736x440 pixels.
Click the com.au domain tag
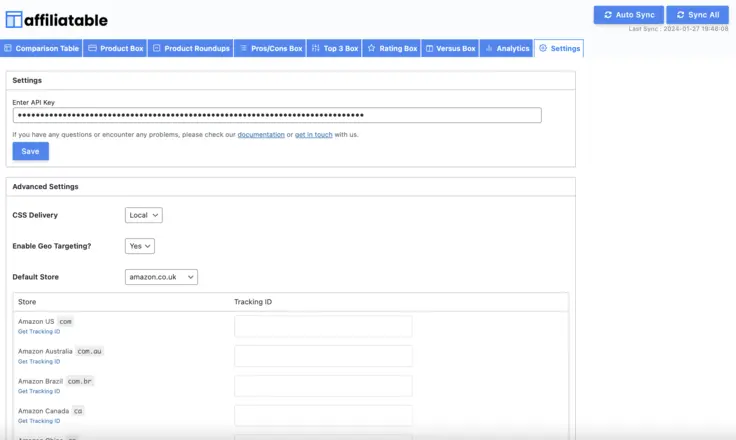(89, 351)
